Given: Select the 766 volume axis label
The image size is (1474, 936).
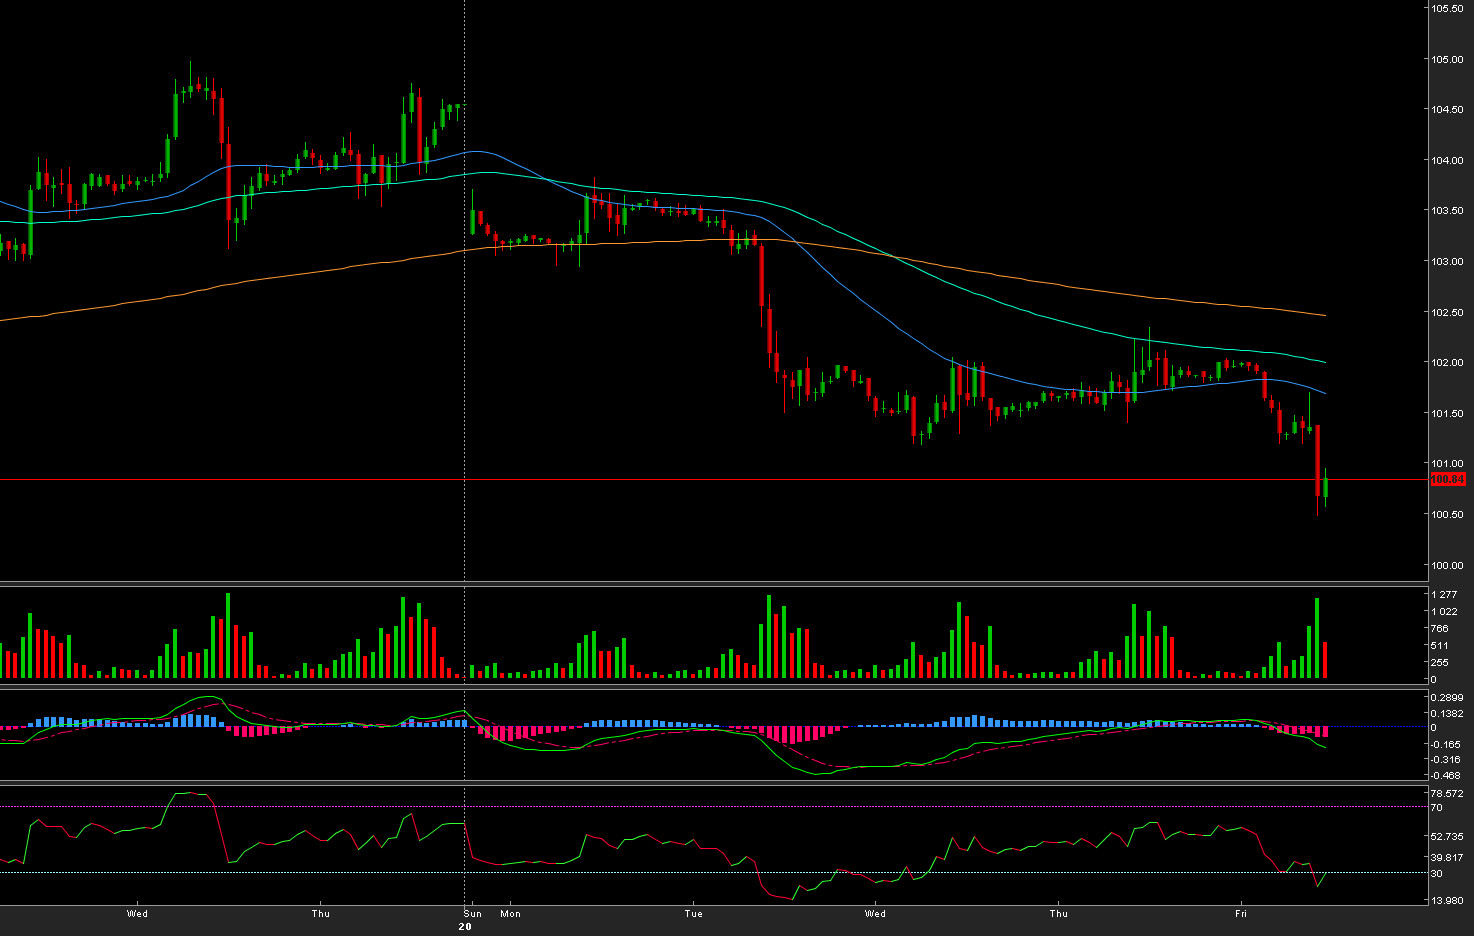Looking at the screenshot, I should click(x=1440, y=628).
